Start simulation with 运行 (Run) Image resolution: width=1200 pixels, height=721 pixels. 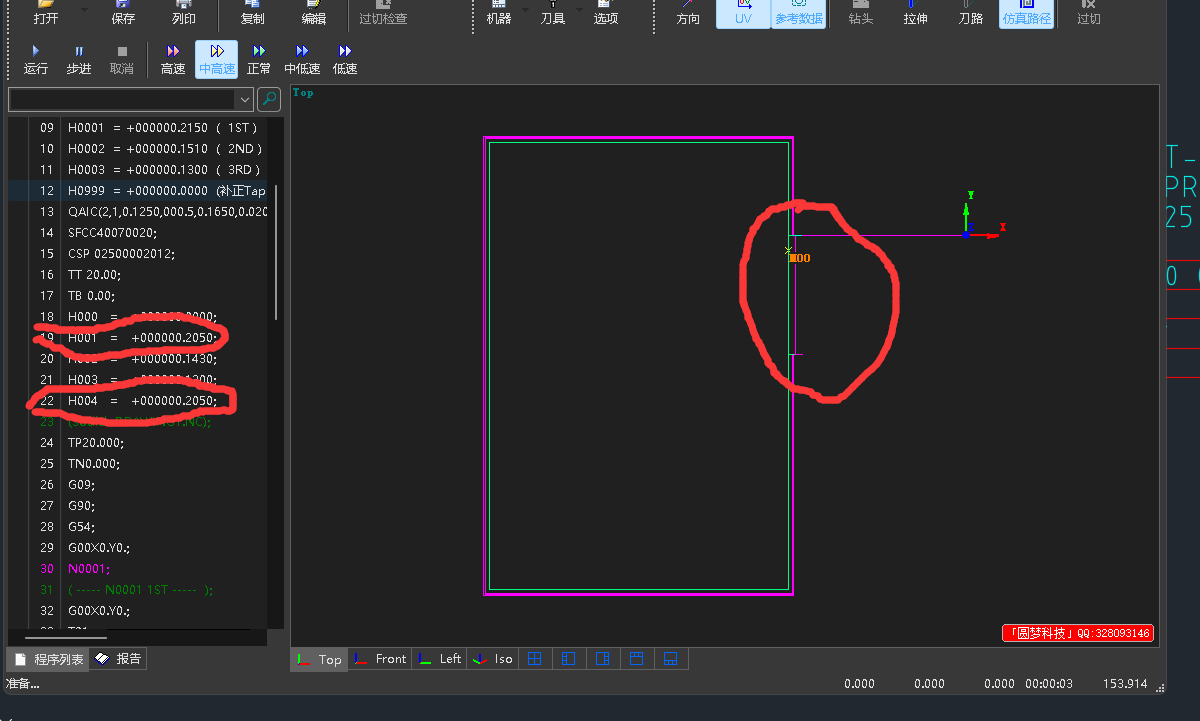pos(36,60)
